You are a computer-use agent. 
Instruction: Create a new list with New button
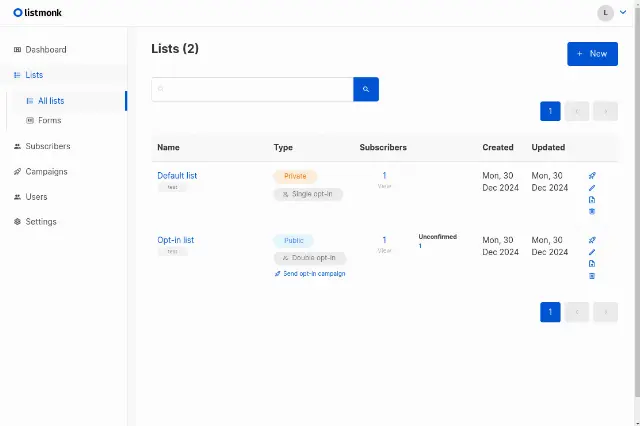(x=592, y=54)
